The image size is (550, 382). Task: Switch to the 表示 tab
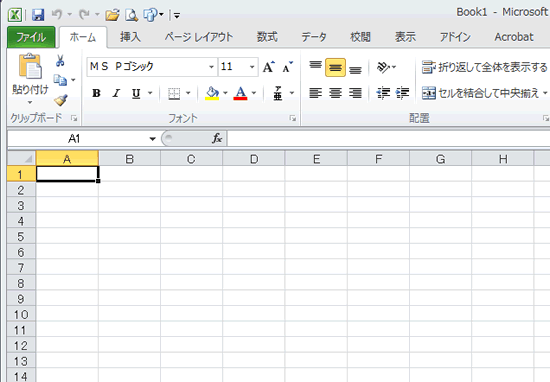(405, 37)
